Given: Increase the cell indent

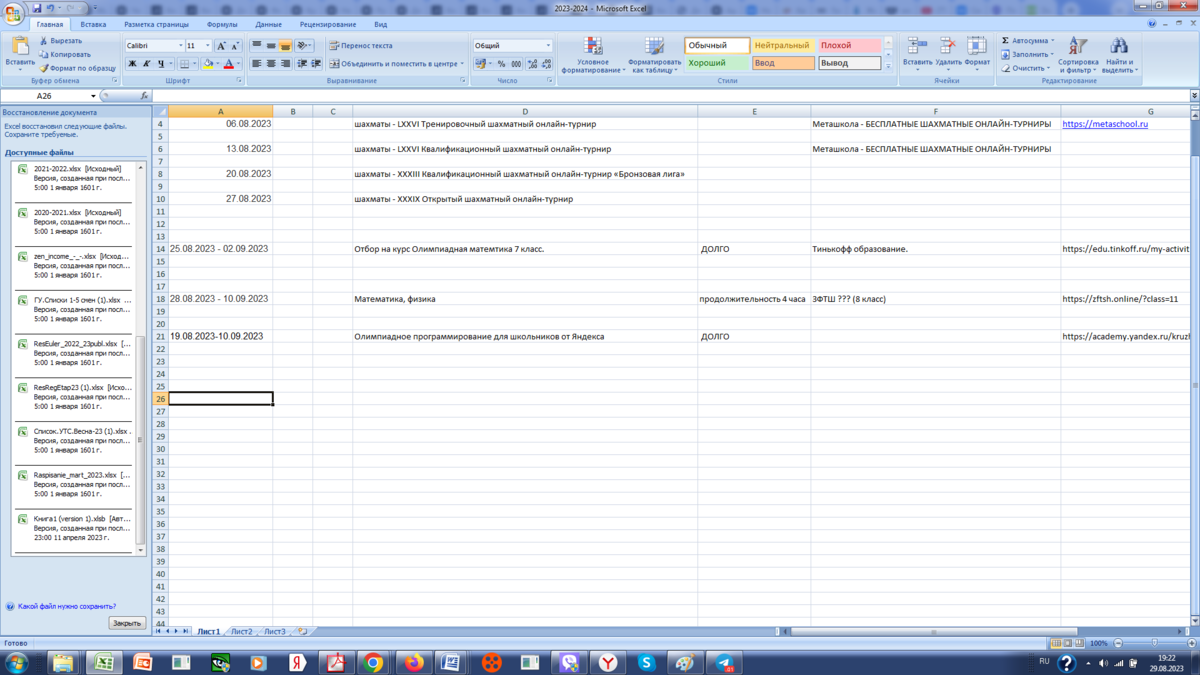Looking at the screenshot, I should click(316, 64).
